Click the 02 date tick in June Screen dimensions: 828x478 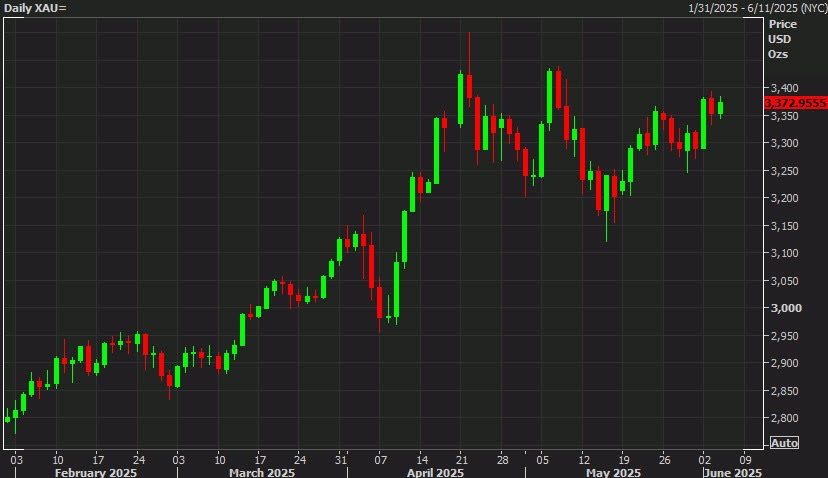click(x=705, y=460)
